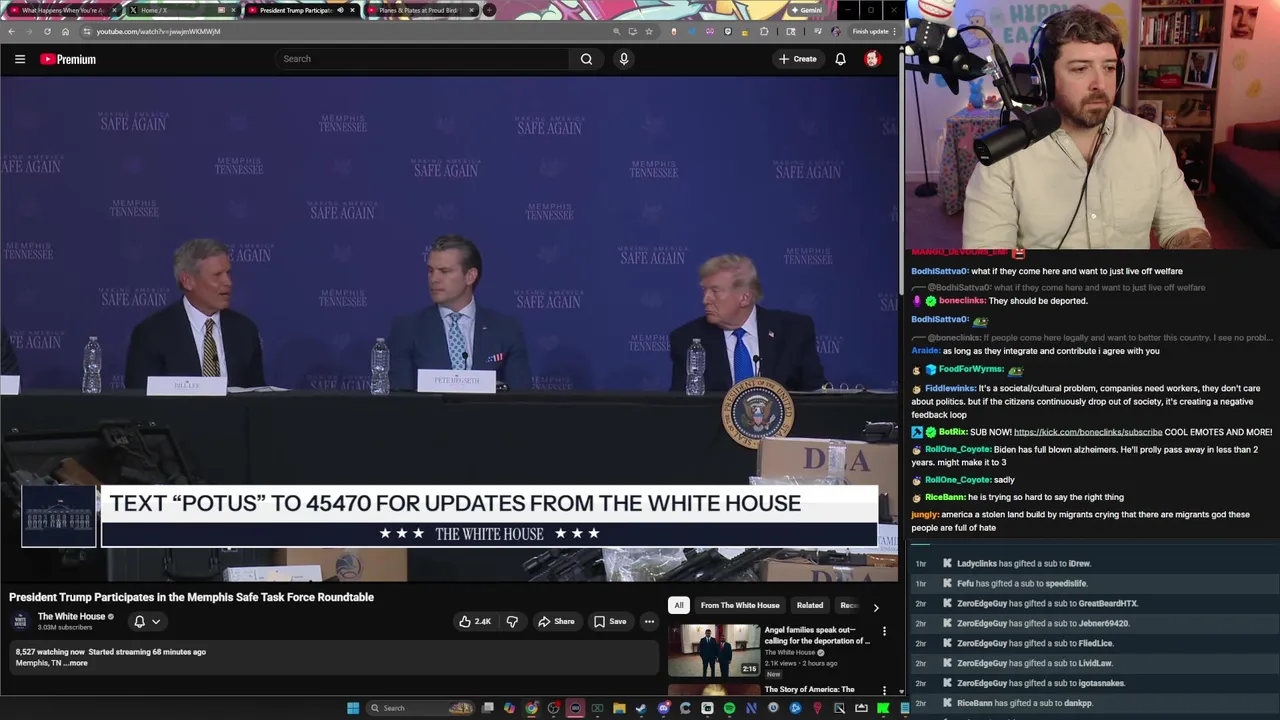
Task: Save the video to a playlist
Action: (609, 621)
